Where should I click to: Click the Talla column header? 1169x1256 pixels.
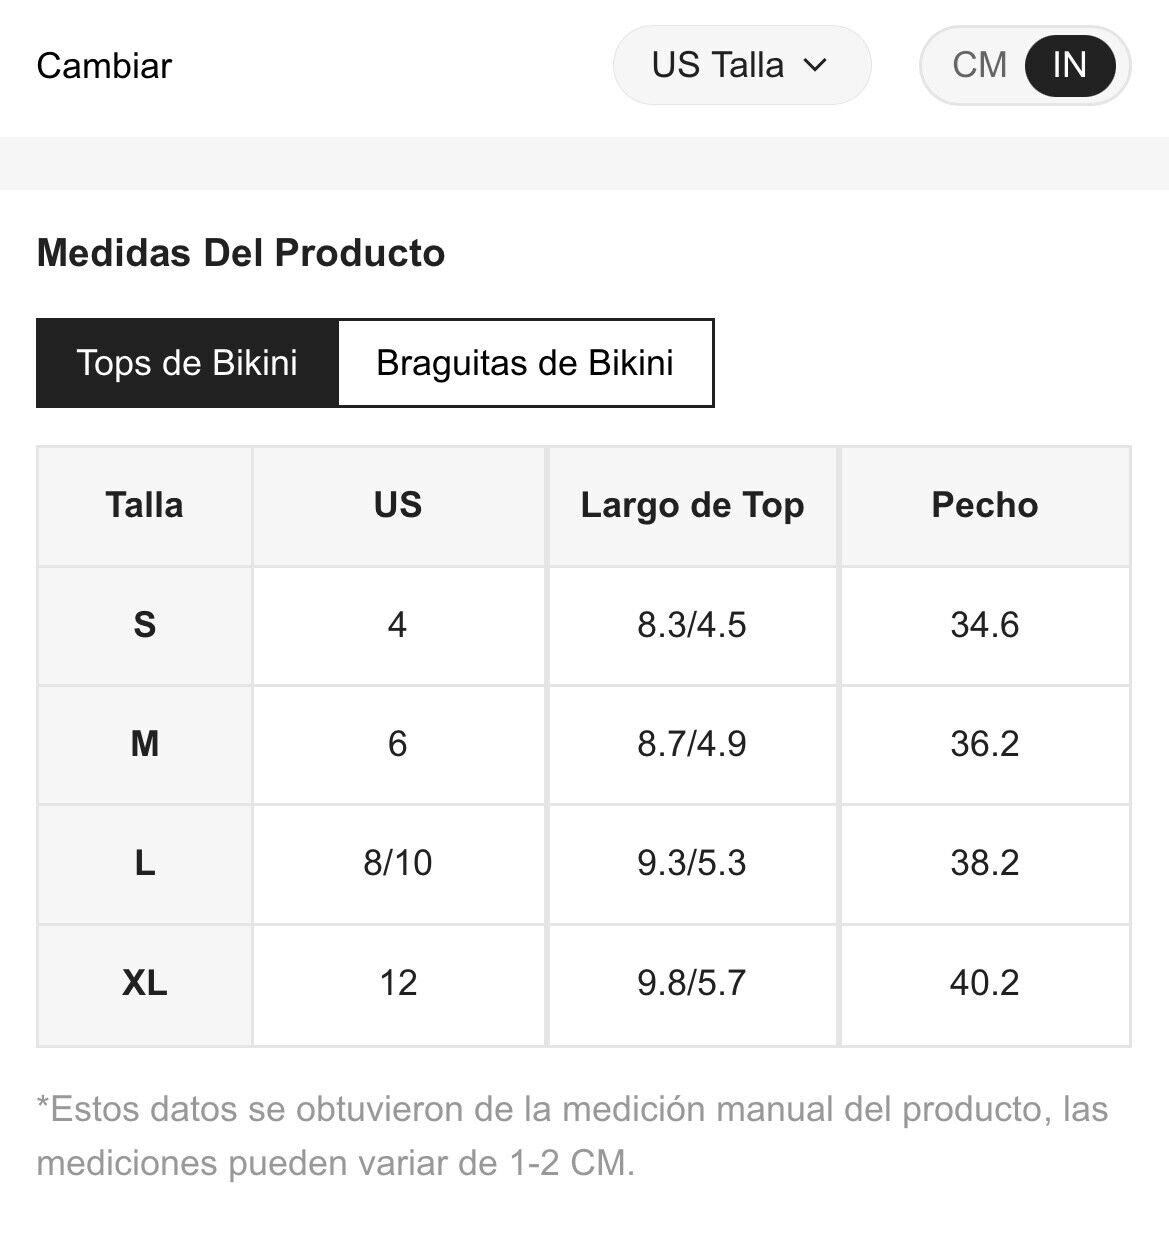coord(144,505)
